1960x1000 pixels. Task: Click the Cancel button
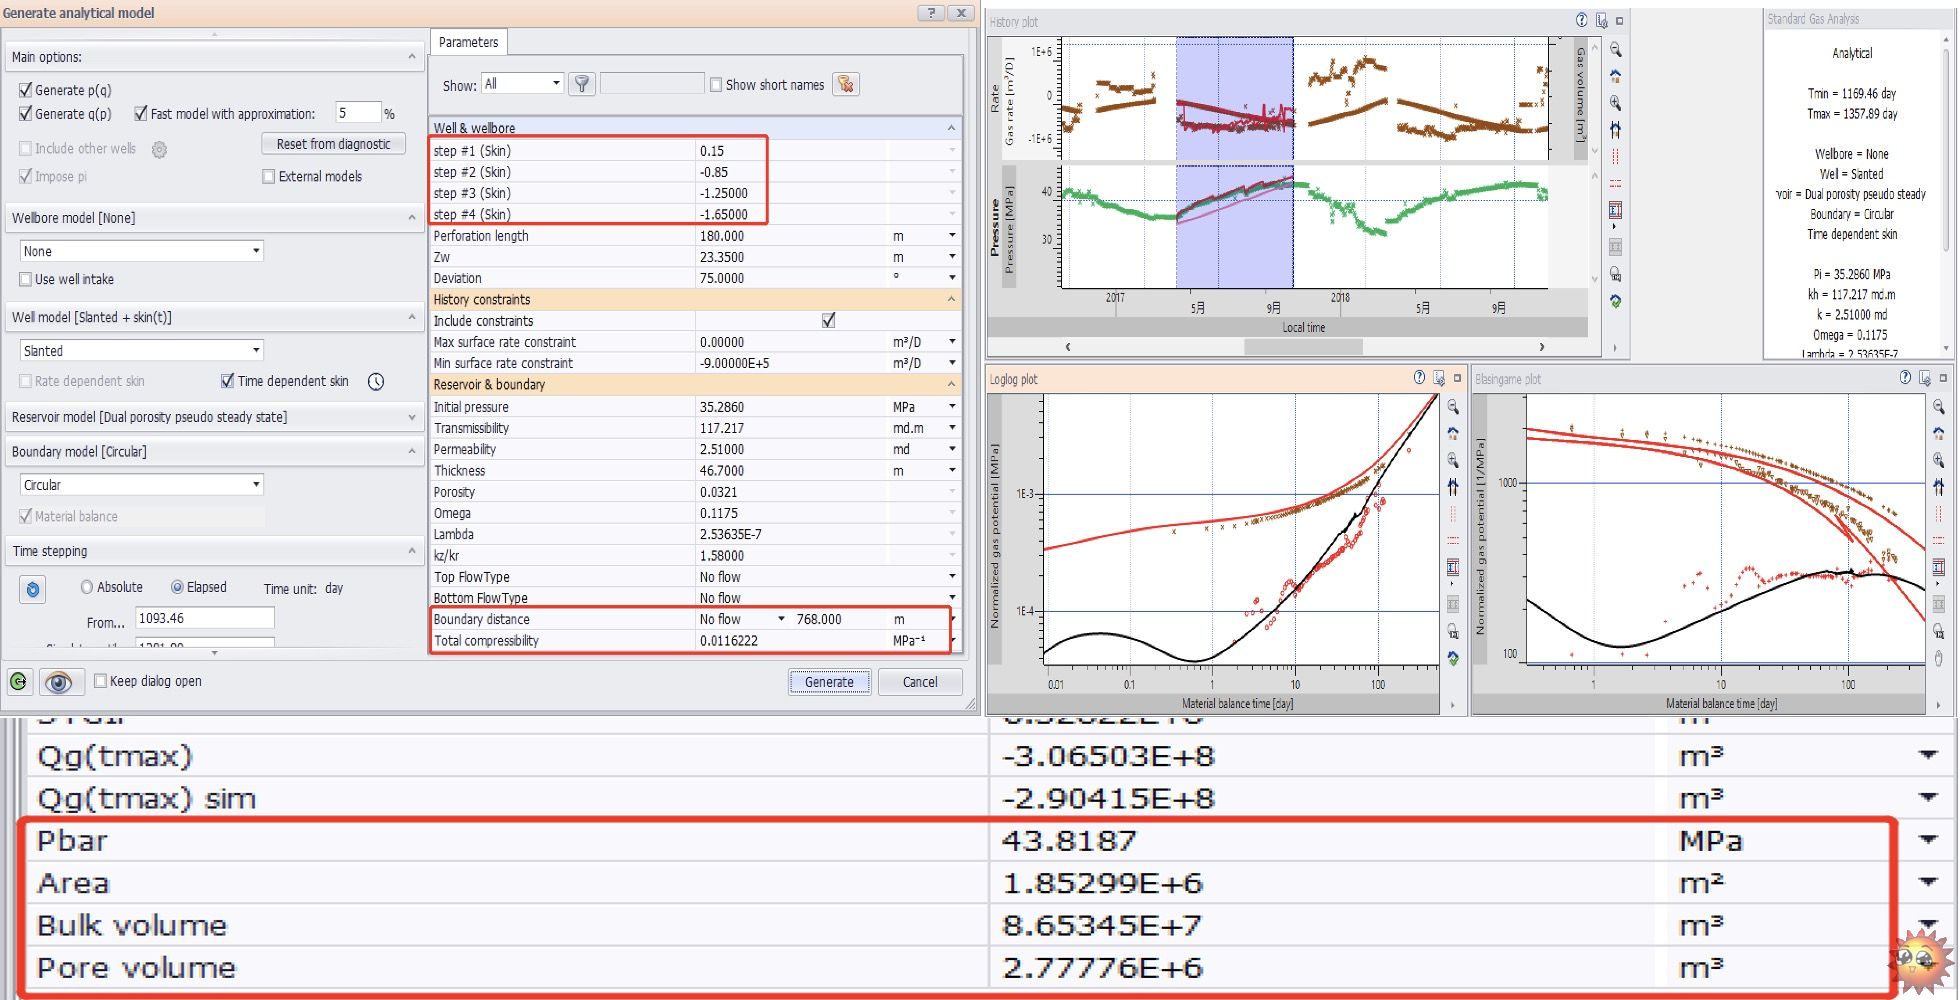tap(920, 682)
